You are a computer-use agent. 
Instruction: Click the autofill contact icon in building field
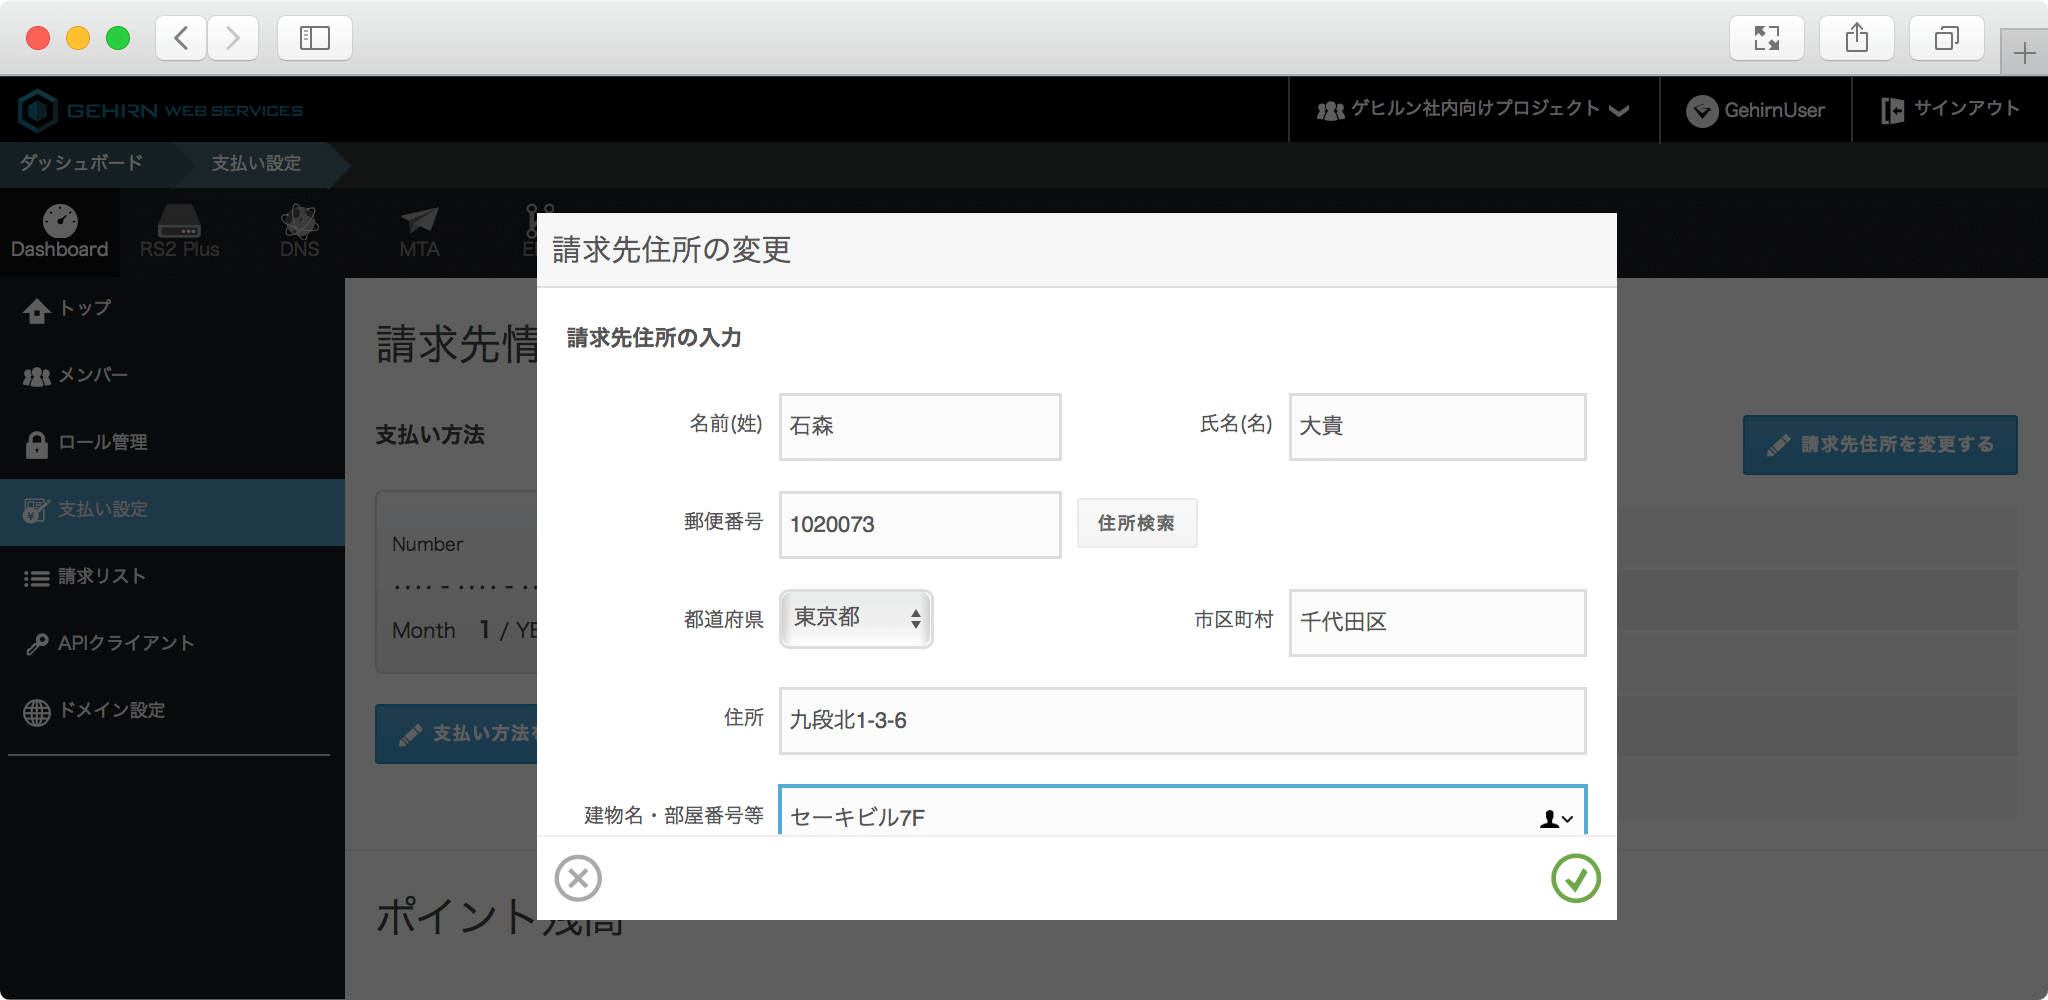[x=1555, y=819]
